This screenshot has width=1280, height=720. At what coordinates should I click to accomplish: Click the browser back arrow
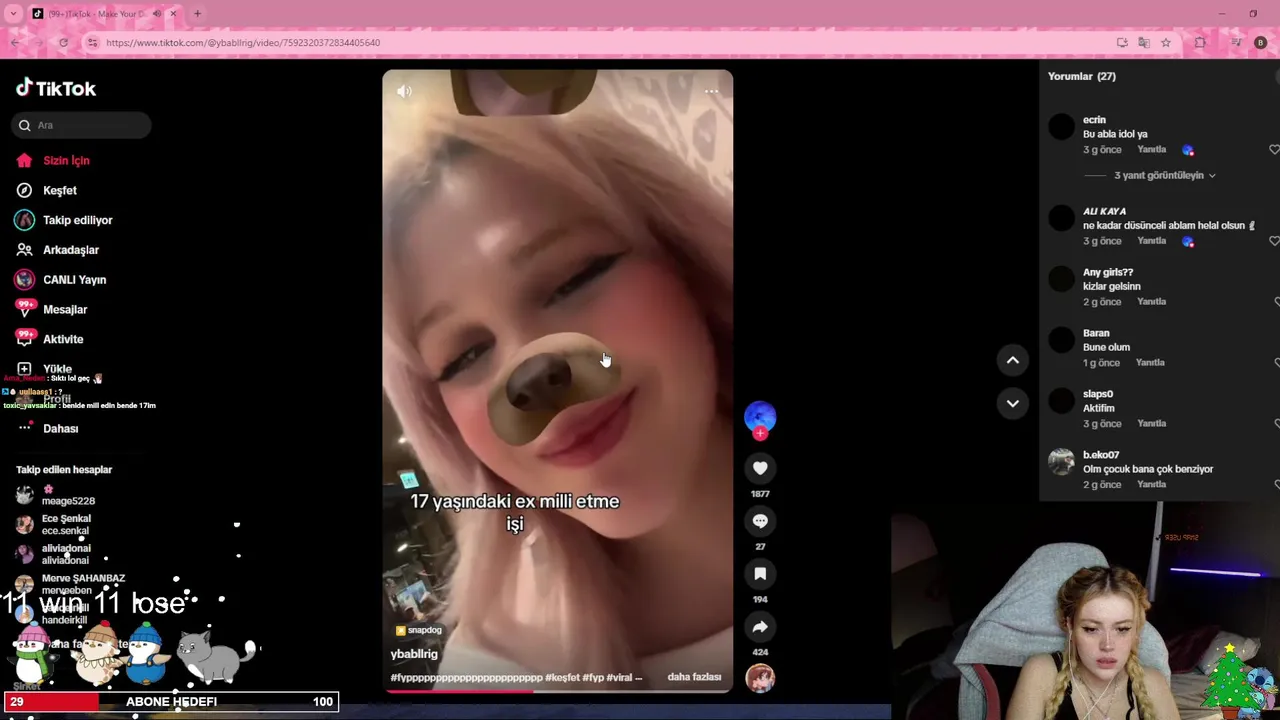coord(15,43)
